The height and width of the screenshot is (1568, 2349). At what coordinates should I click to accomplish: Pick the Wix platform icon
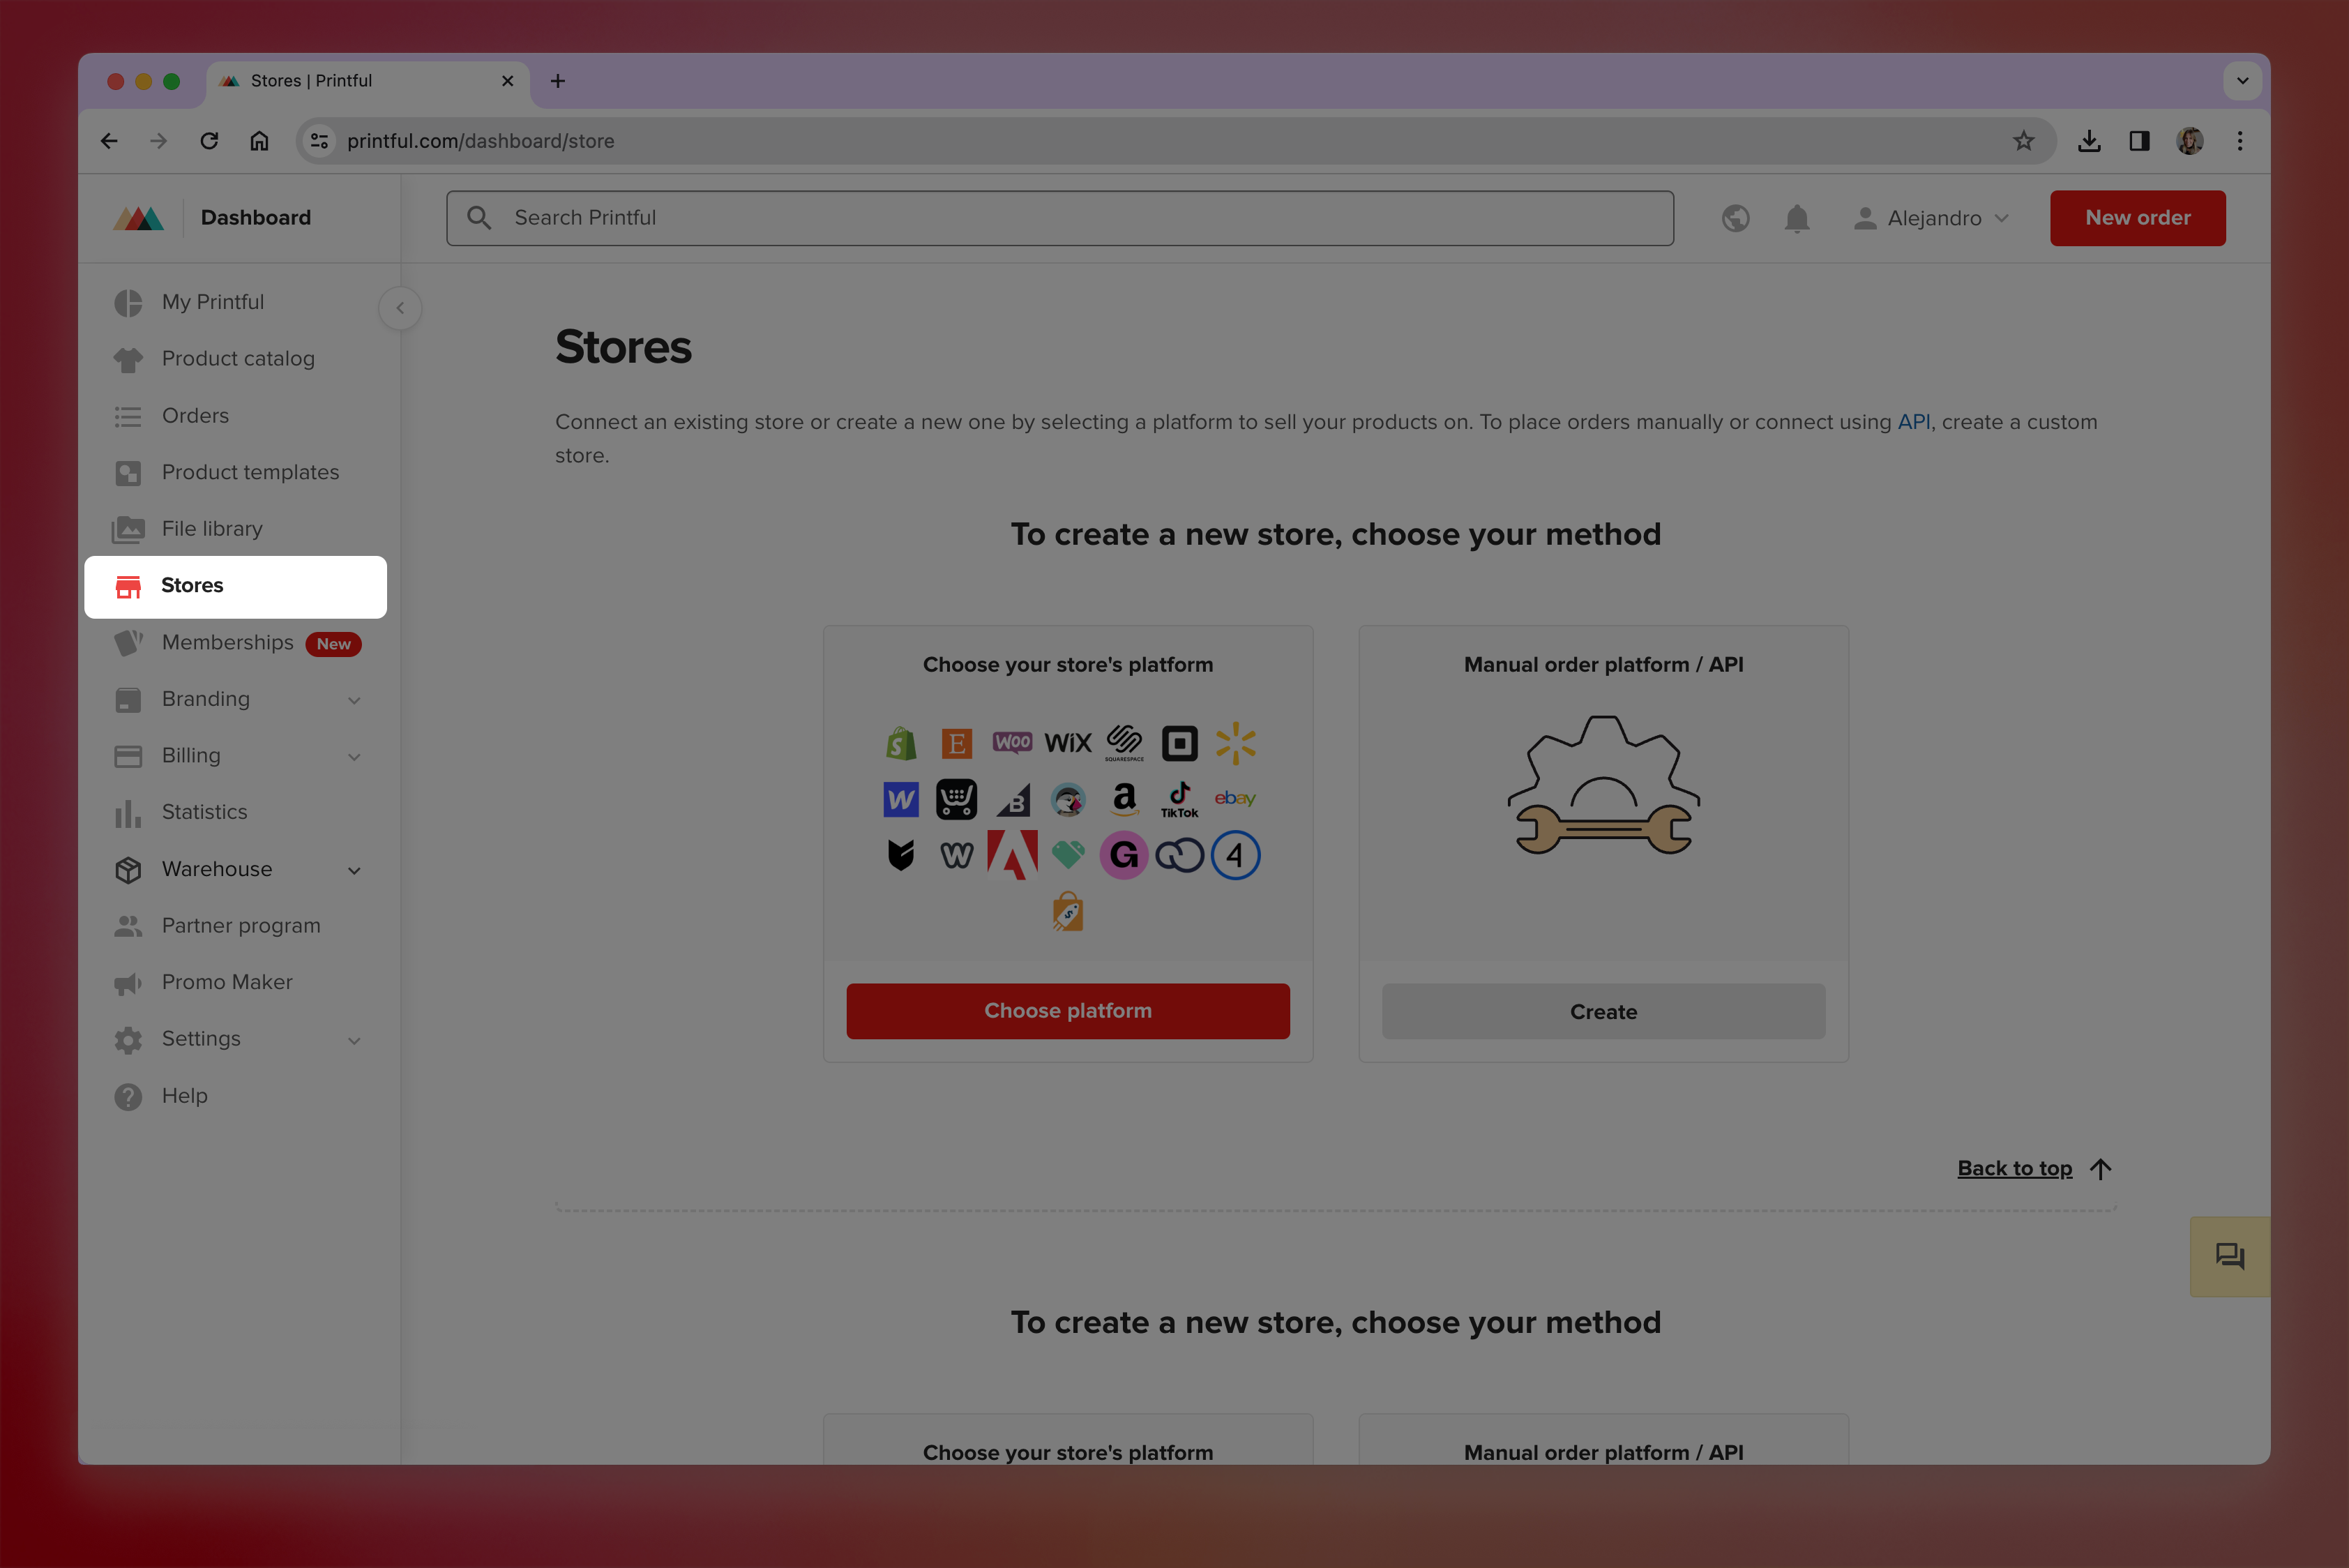click(x=1068, y=742)
